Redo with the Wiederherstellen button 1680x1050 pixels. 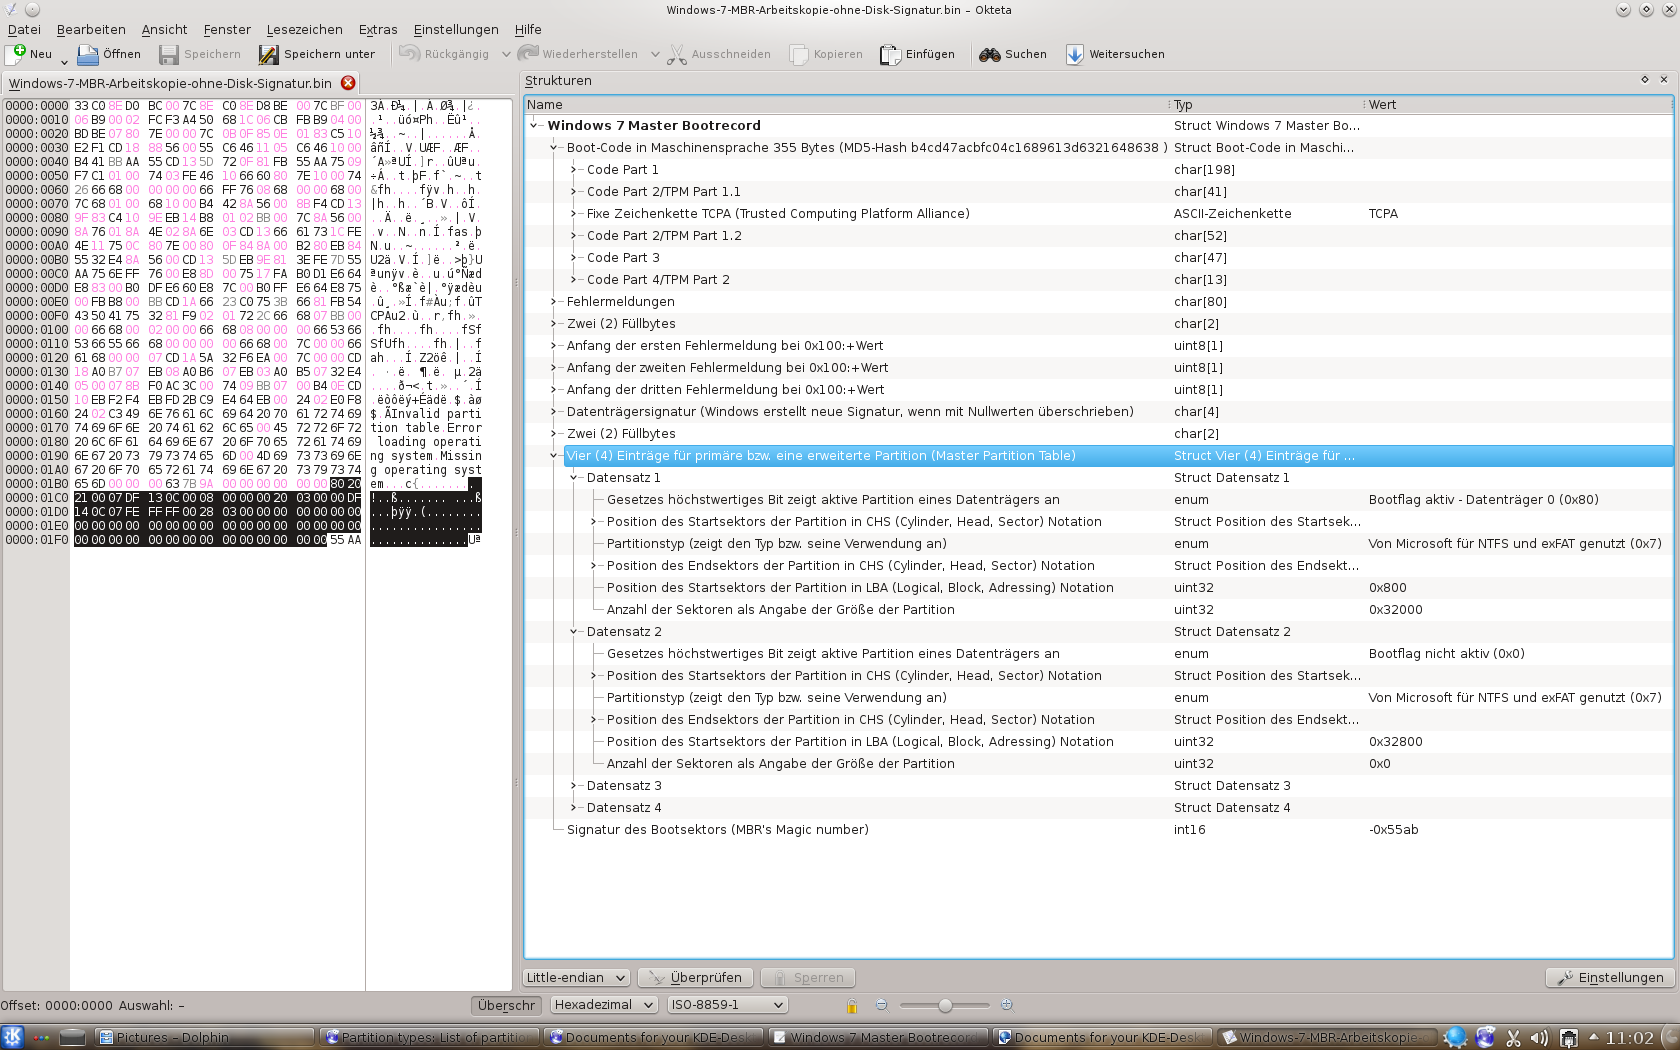pyautogui.click(x=577, y=54)
